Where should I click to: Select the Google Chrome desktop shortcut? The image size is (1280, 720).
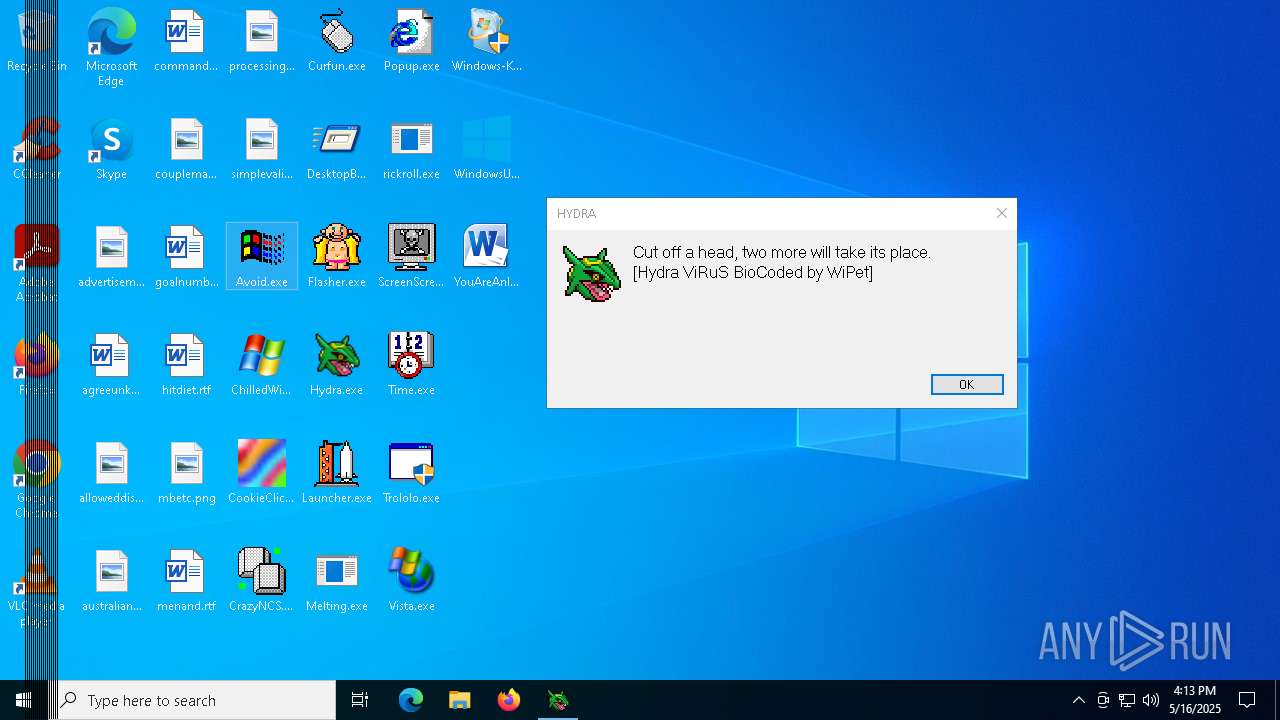pos(36,479)
